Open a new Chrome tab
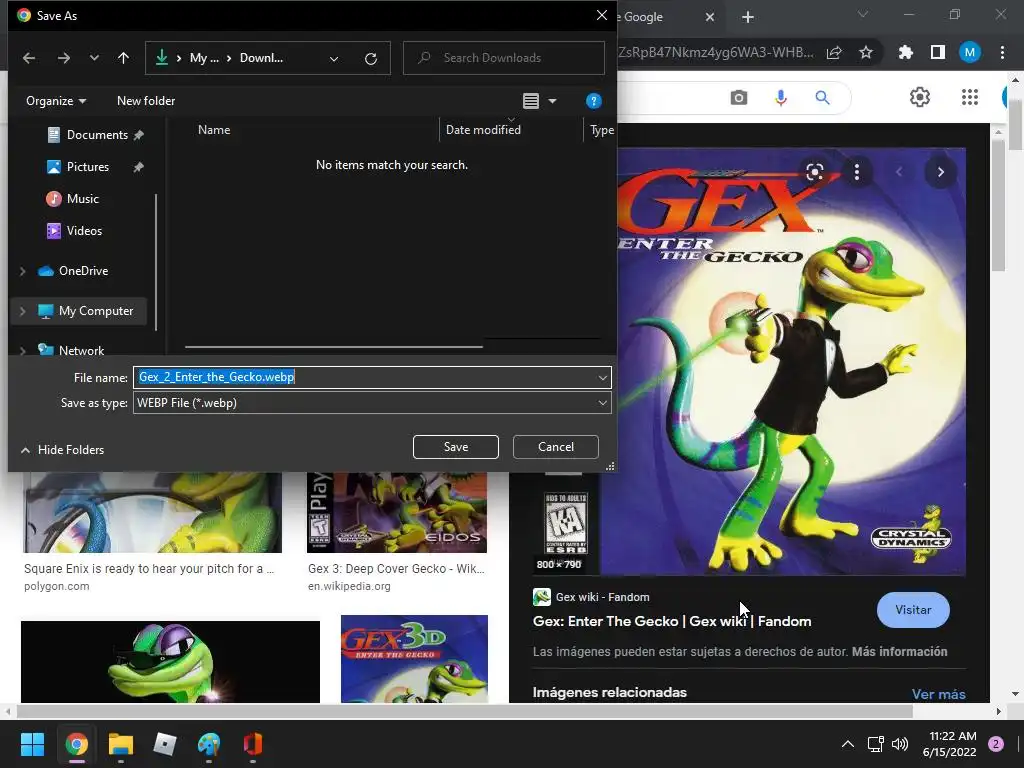The width and height of the screenshot is (1024, 768). tap(748, 18)
